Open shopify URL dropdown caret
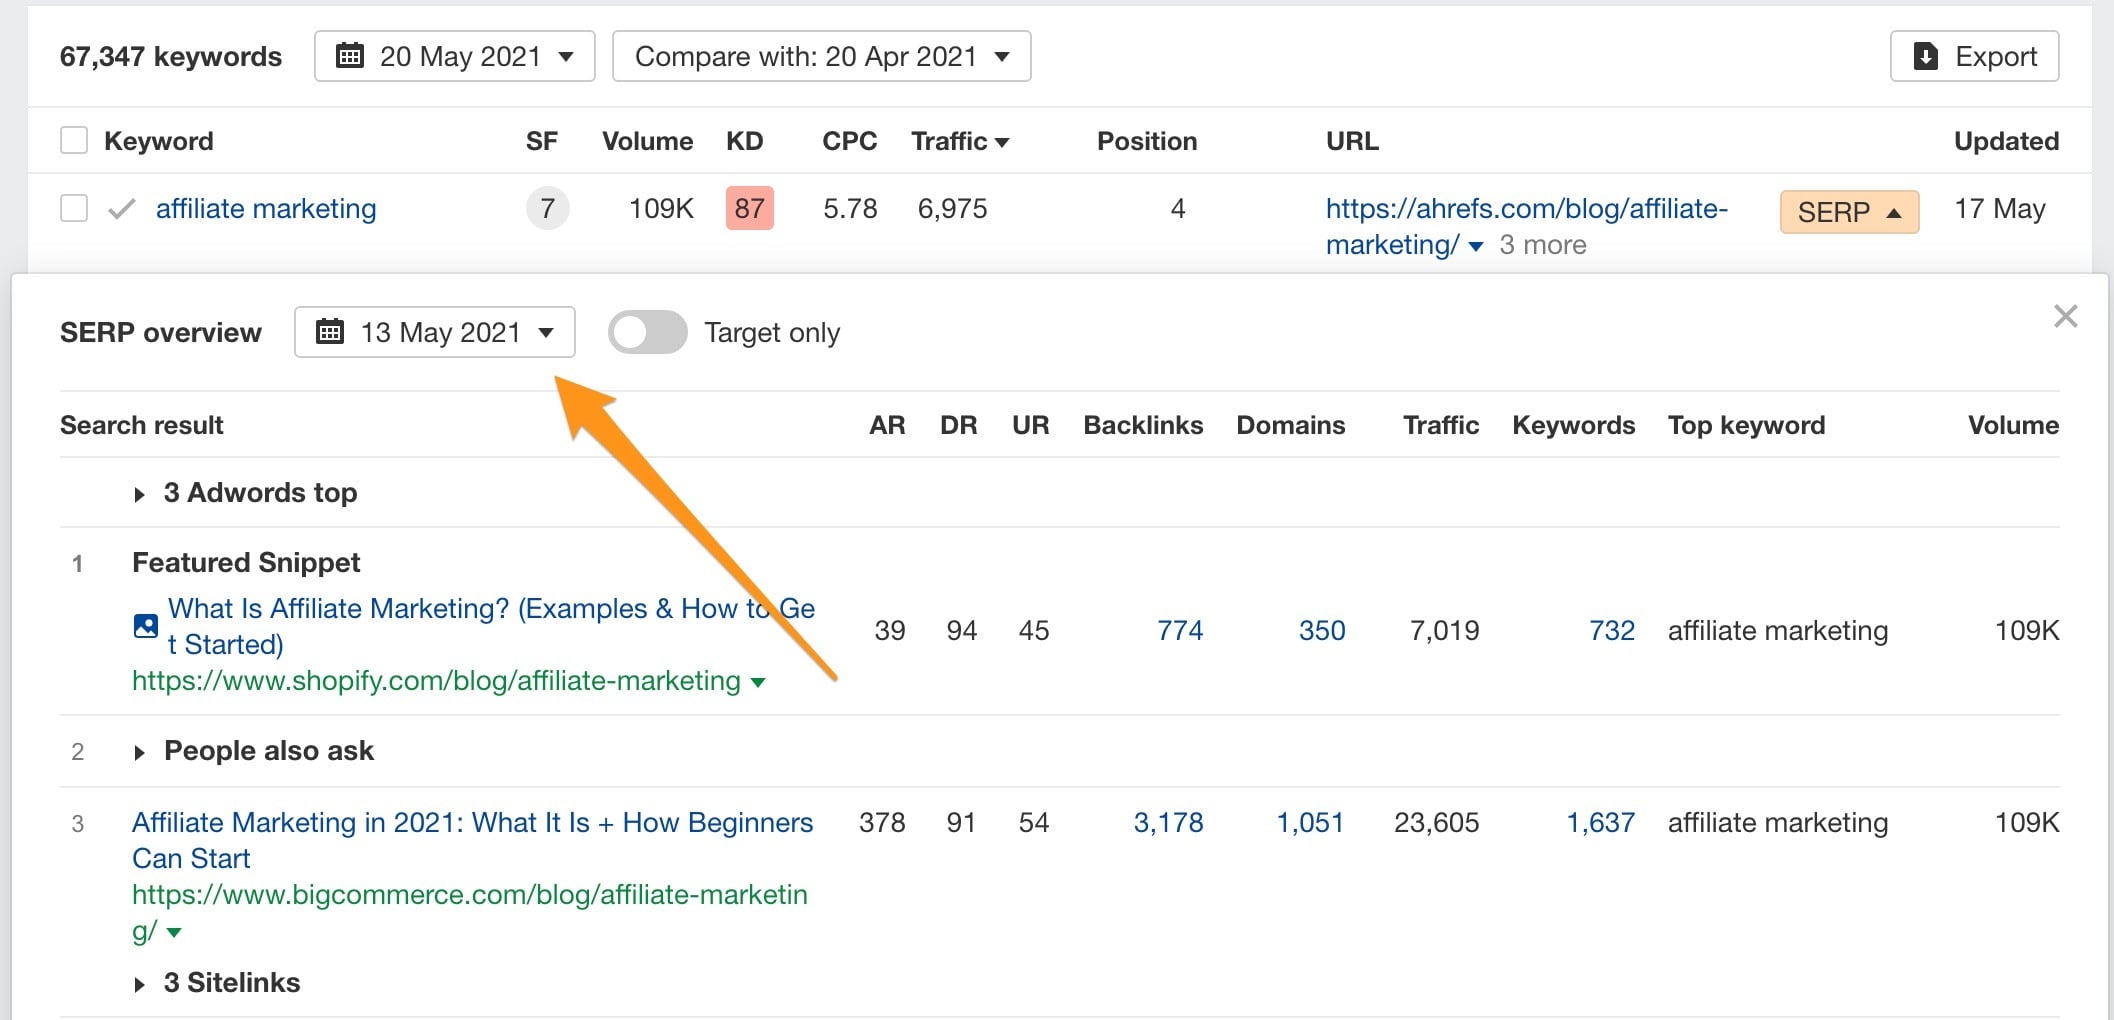This screenshot has width=2114, height=1020. (x=758, y=683)
